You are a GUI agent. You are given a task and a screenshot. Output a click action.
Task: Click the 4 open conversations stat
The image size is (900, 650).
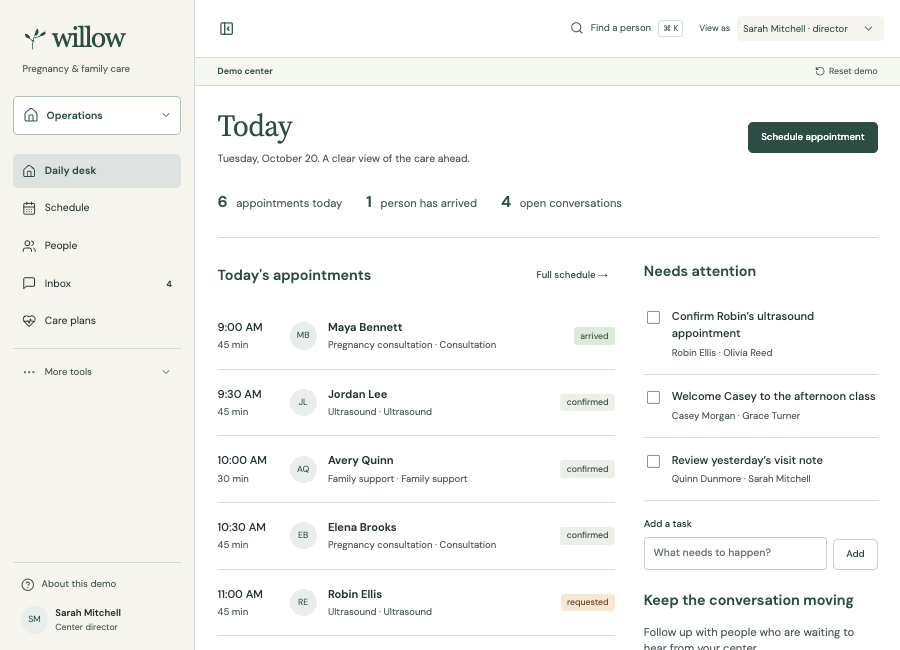[x=561, y=202]
